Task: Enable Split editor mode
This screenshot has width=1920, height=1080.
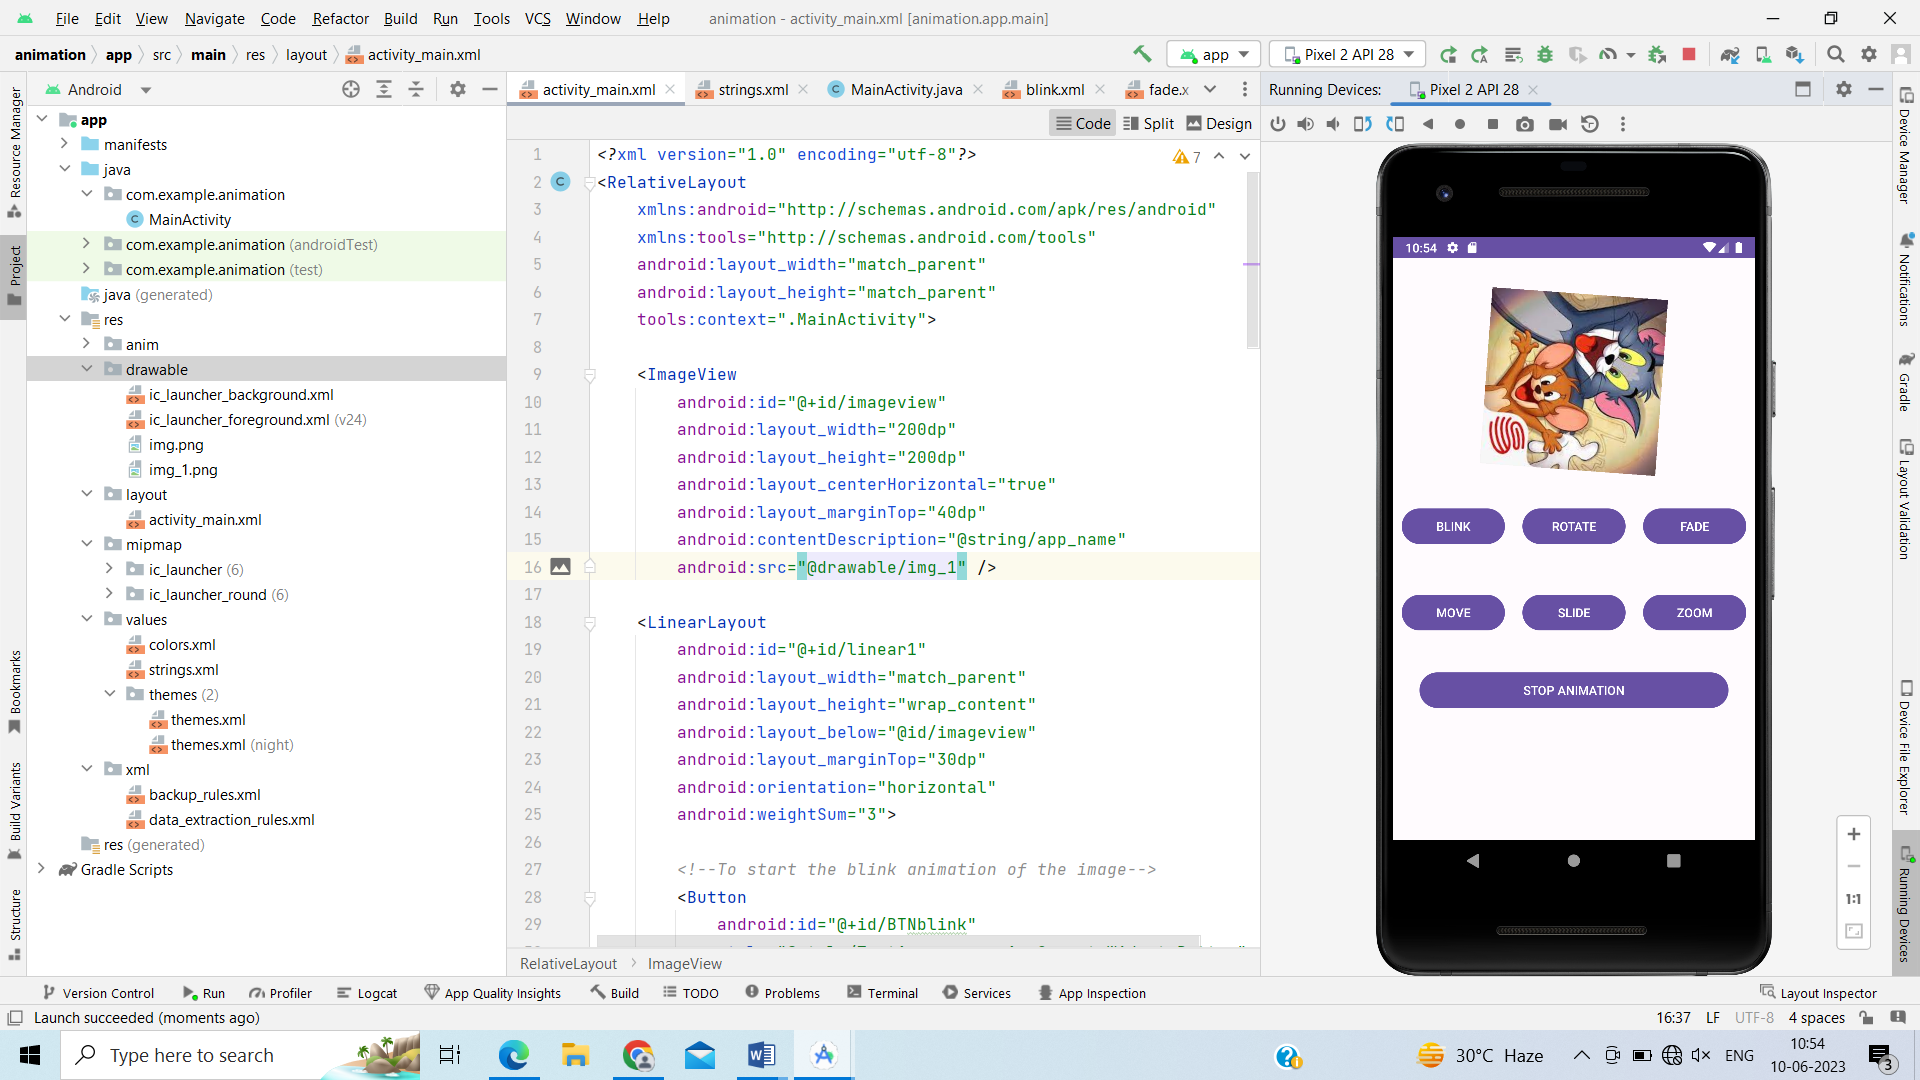Action: pos(1149,123)
